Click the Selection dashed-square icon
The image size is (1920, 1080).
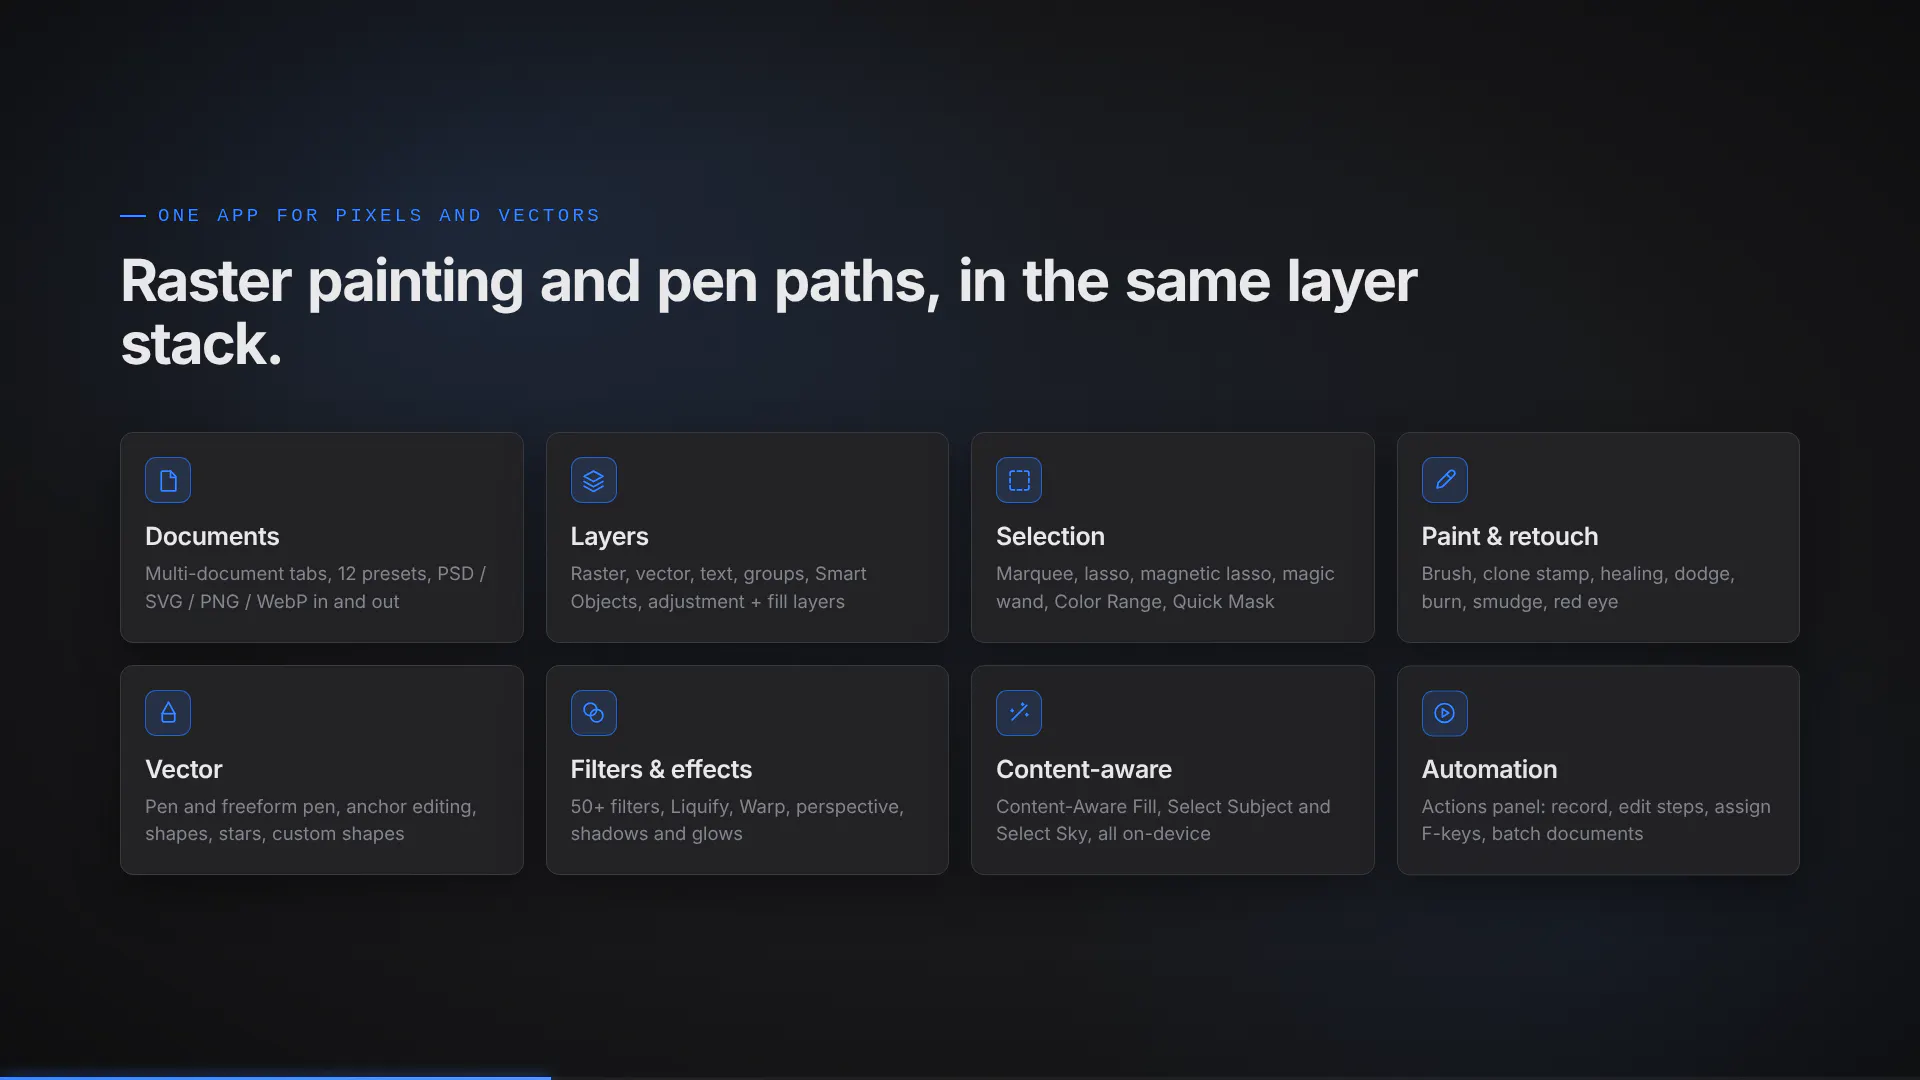1019,480
